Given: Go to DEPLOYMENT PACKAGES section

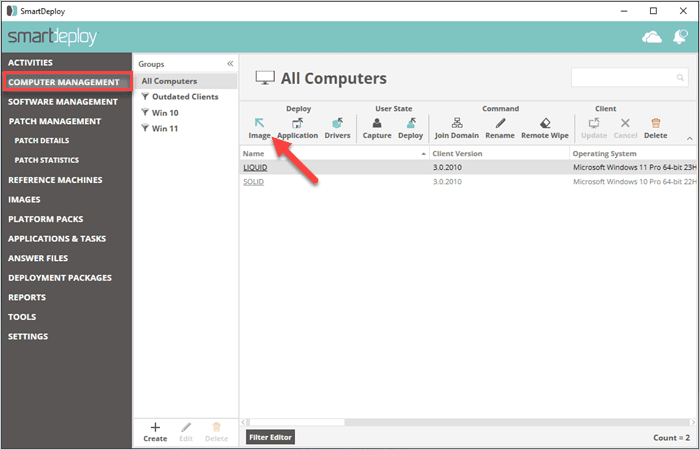Looking at the screenshot, I should tap(60, 278).
